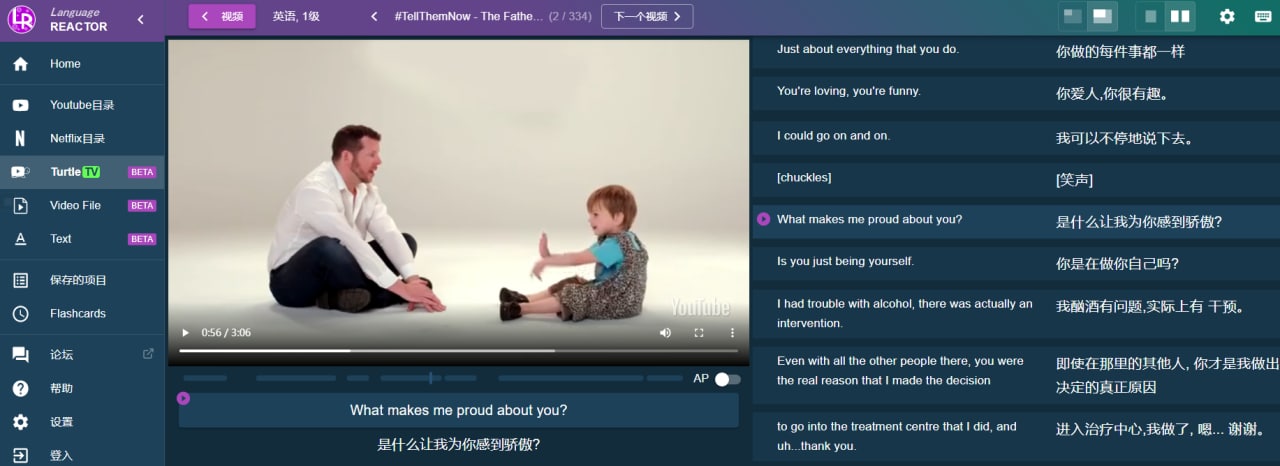Open the Youtube目录 catalogue

pos(82,105)
